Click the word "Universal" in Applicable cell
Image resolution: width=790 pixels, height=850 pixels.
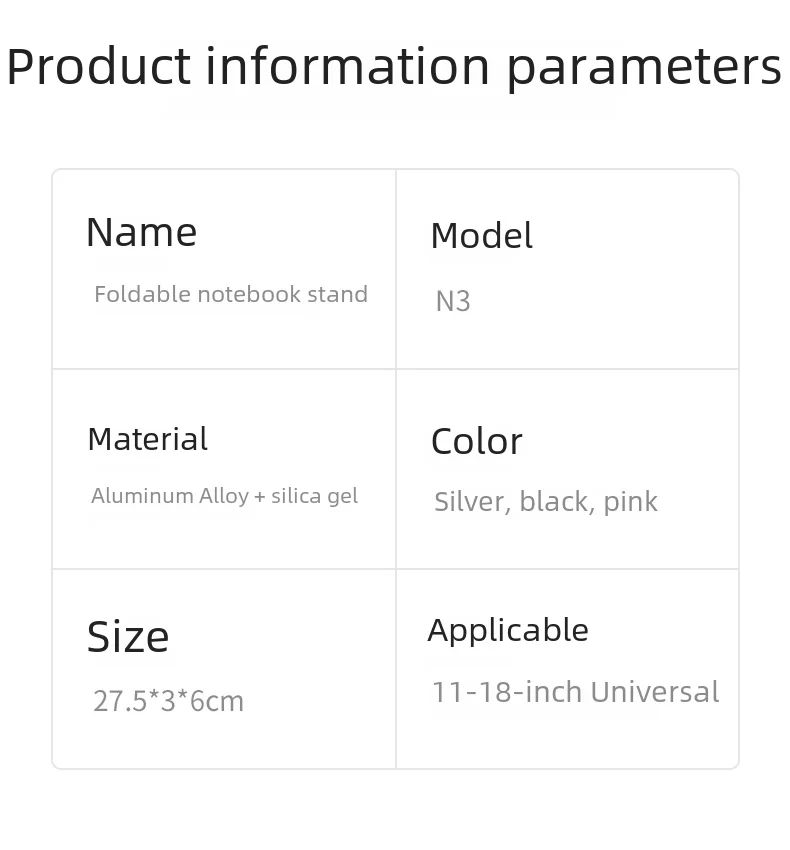655,692
